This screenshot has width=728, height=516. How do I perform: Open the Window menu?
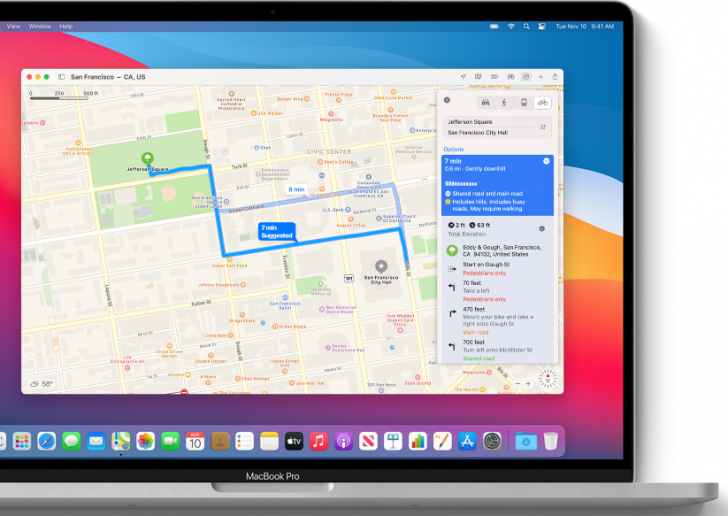click(x=40, y=26)
